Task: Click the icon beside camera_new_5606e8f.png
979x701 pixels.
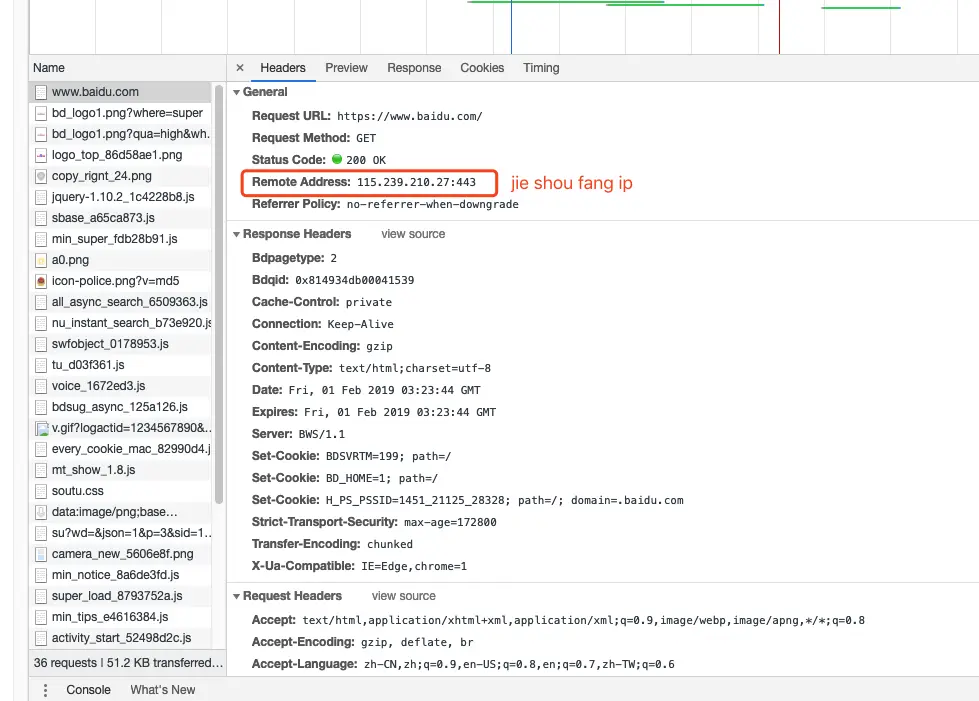Action: tap(41, 554)
